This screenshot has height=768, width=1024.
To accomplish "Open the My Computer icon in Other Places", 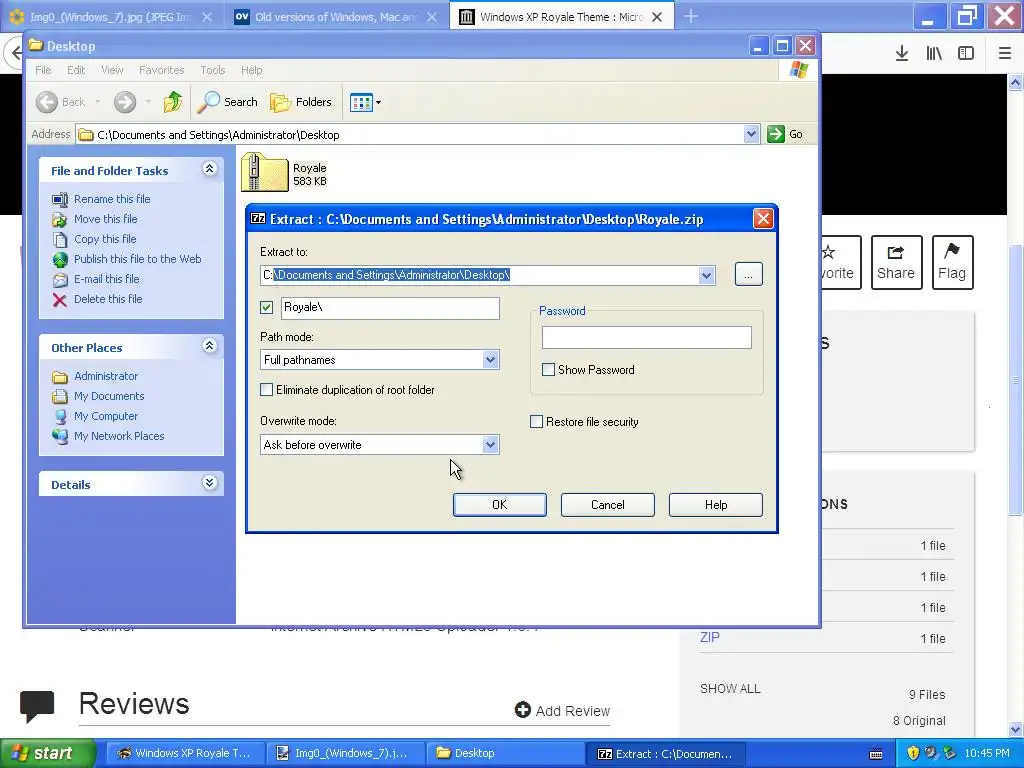I will (60, 417).
